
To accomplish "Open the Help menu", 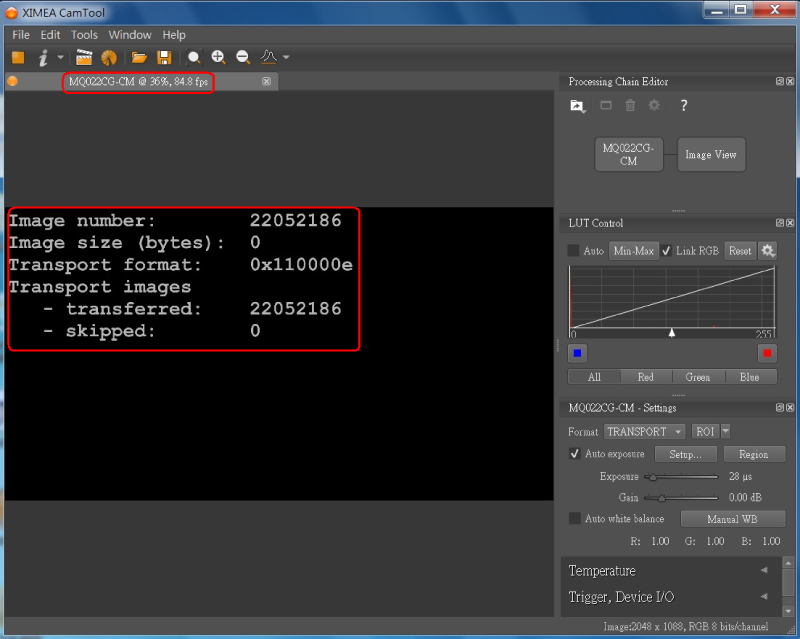I will coord(174,35).
